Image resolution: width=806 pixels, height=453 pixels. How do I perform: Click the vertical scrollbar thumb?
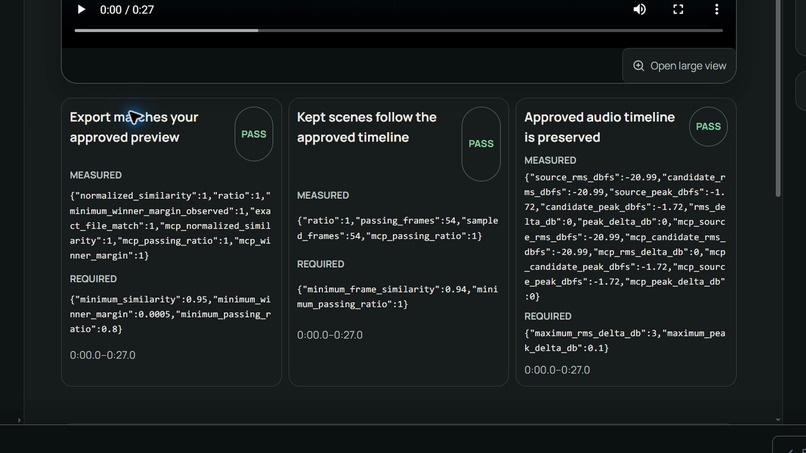(778, 98)
